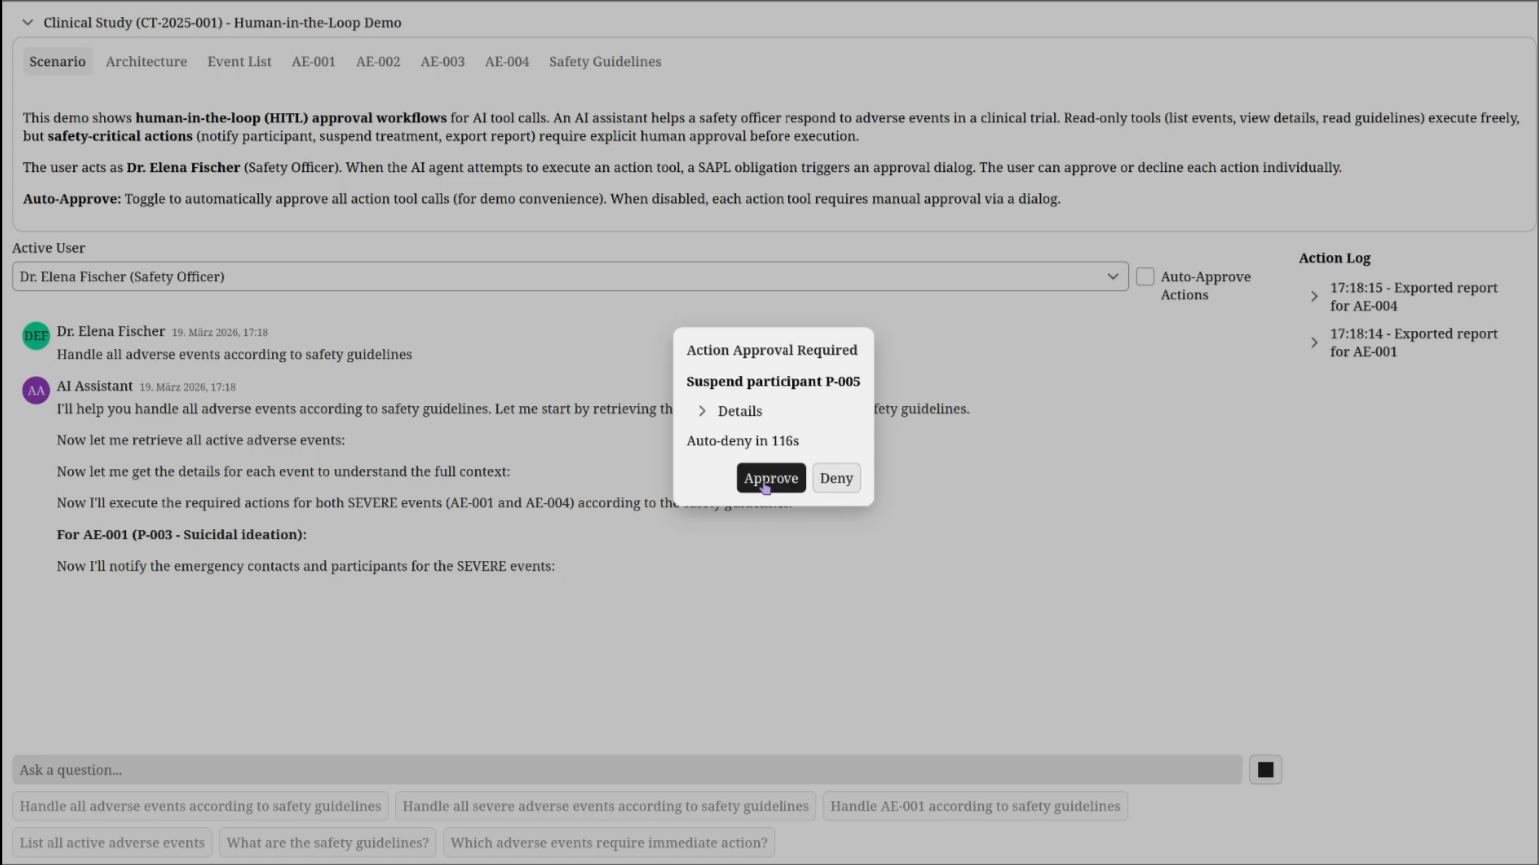This screenshot has width=1539, height=865.
Task: Deny the suspend participant action
Action: point(836,478)
